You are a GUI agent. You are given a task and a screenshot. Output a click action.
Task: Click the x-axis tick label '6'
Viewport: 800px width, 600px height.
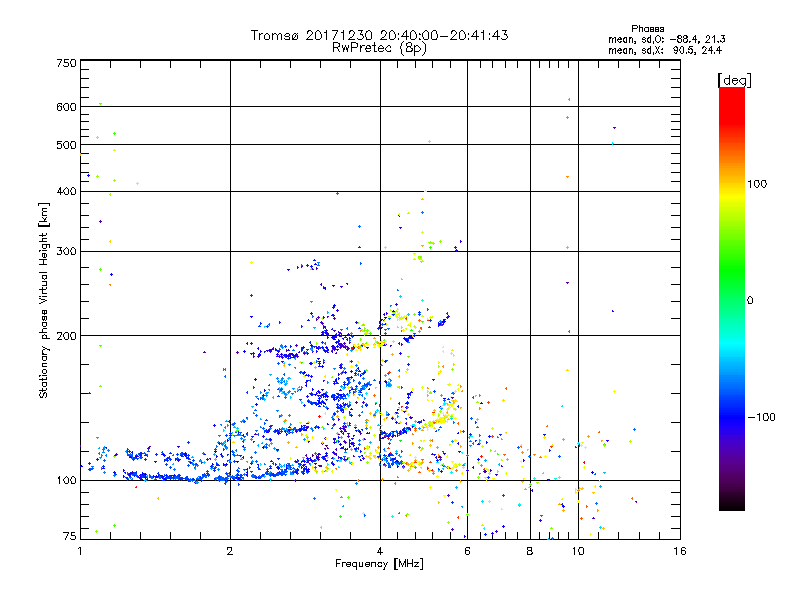[x=467, y=551]
